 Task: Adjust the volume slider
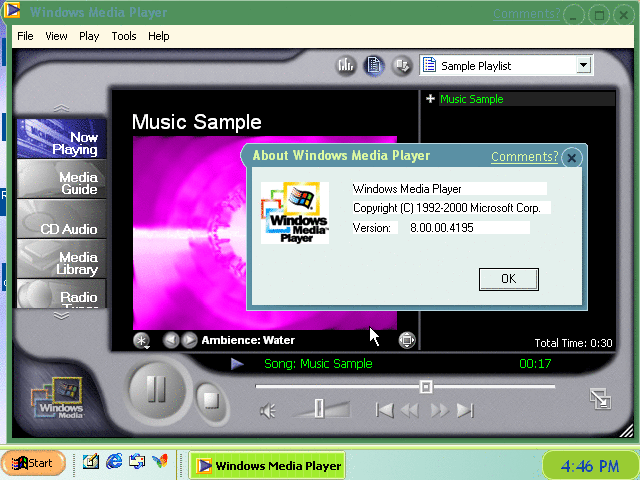[319, 409]
